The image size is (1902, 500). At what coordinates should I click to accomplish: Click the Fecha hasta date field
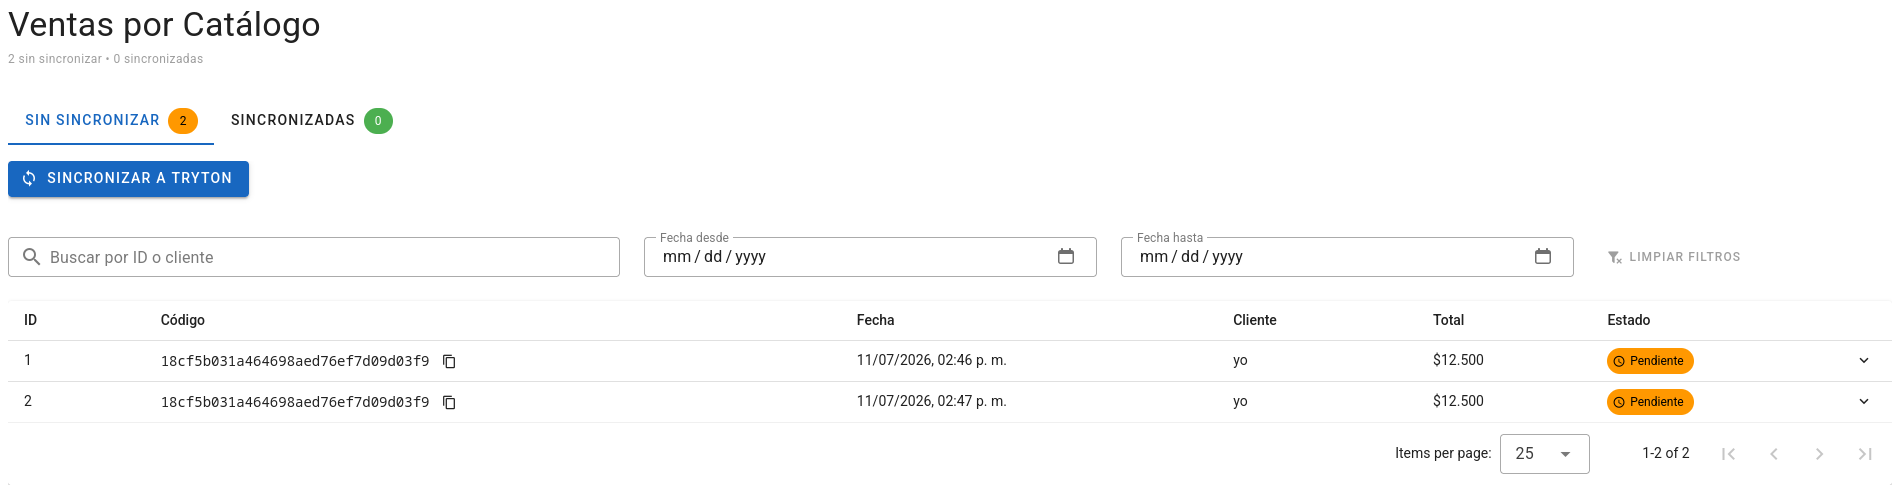point(1347,257)
